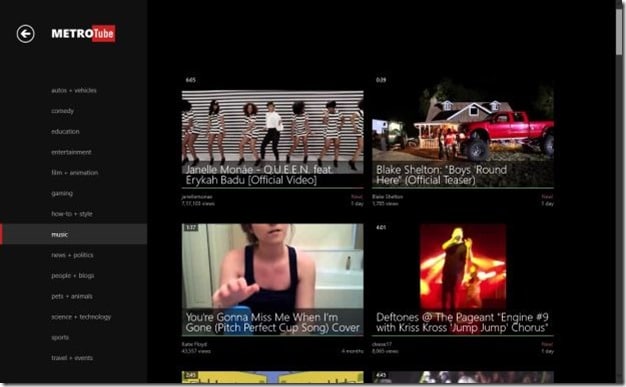Open the pets + animals category
The width and height of the screenshot is (626, 387).
click(x=72, y=296)
